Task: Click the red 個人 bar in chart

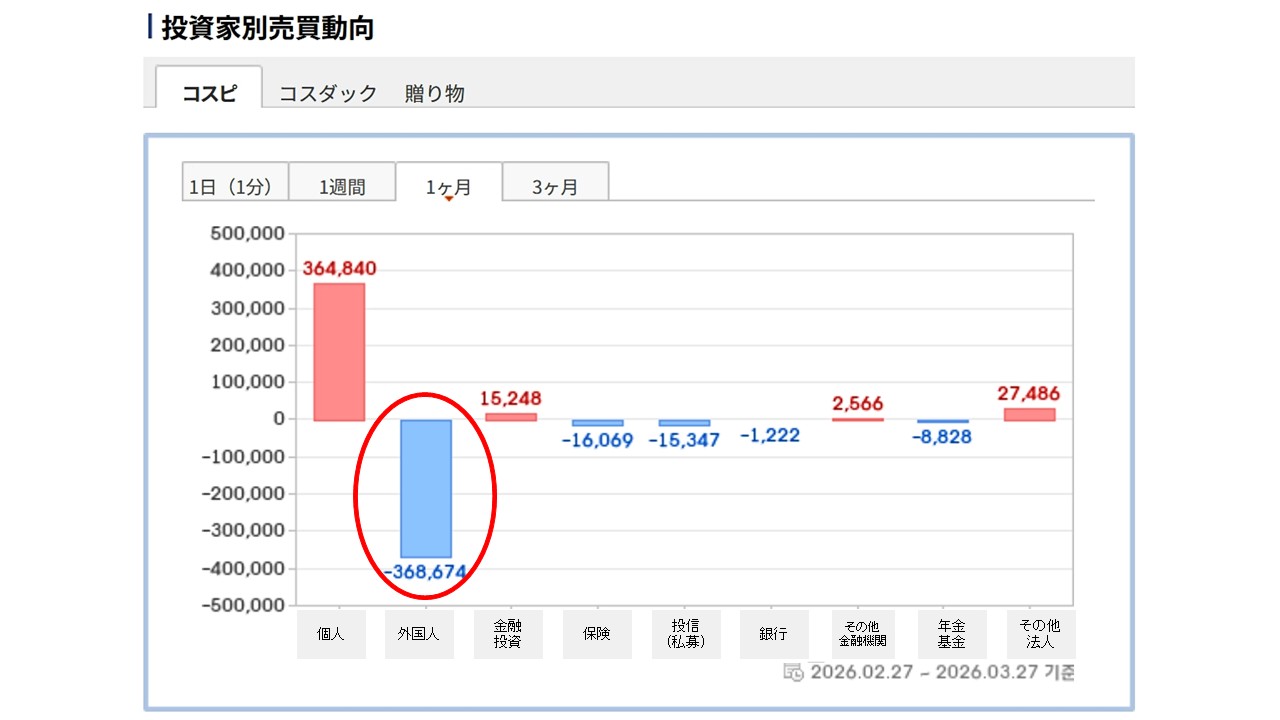Action: [339, 351]
